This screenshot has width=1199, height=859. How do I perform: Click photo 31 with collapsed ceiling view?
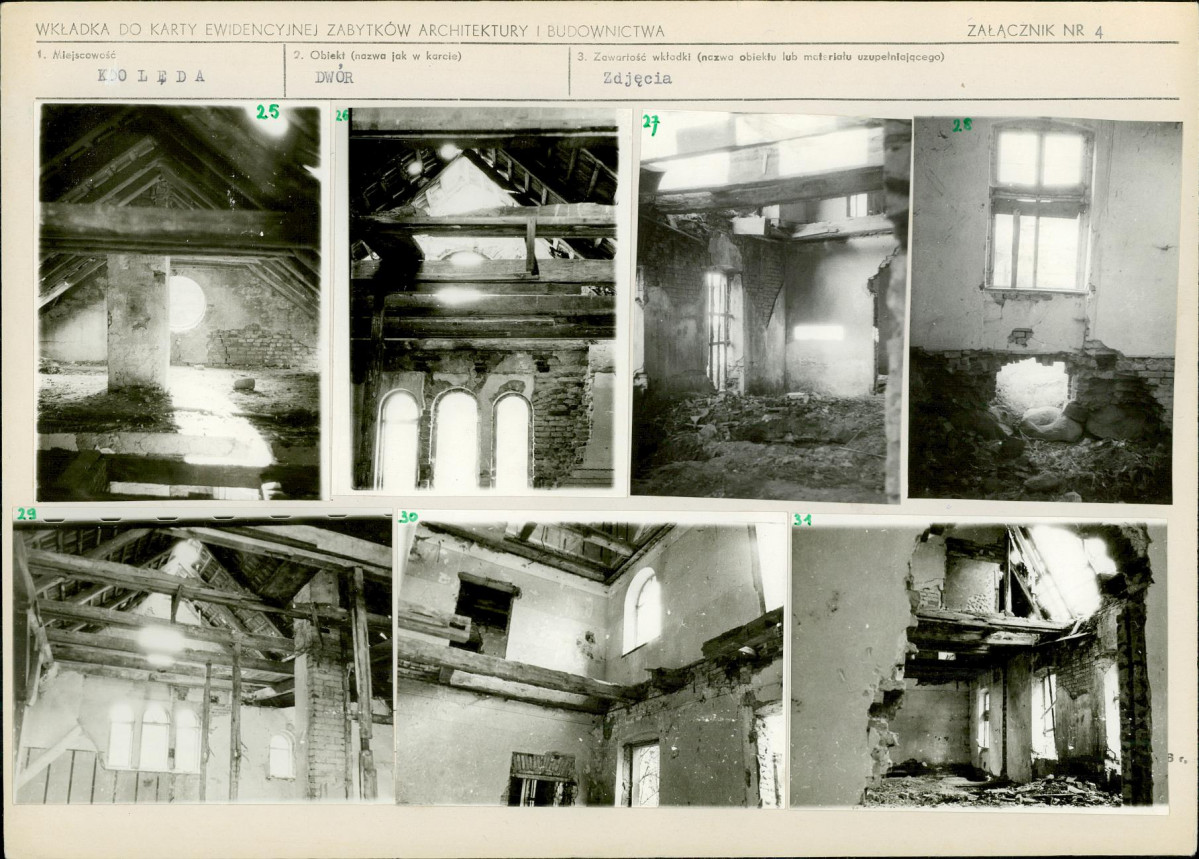pos(980,665)
